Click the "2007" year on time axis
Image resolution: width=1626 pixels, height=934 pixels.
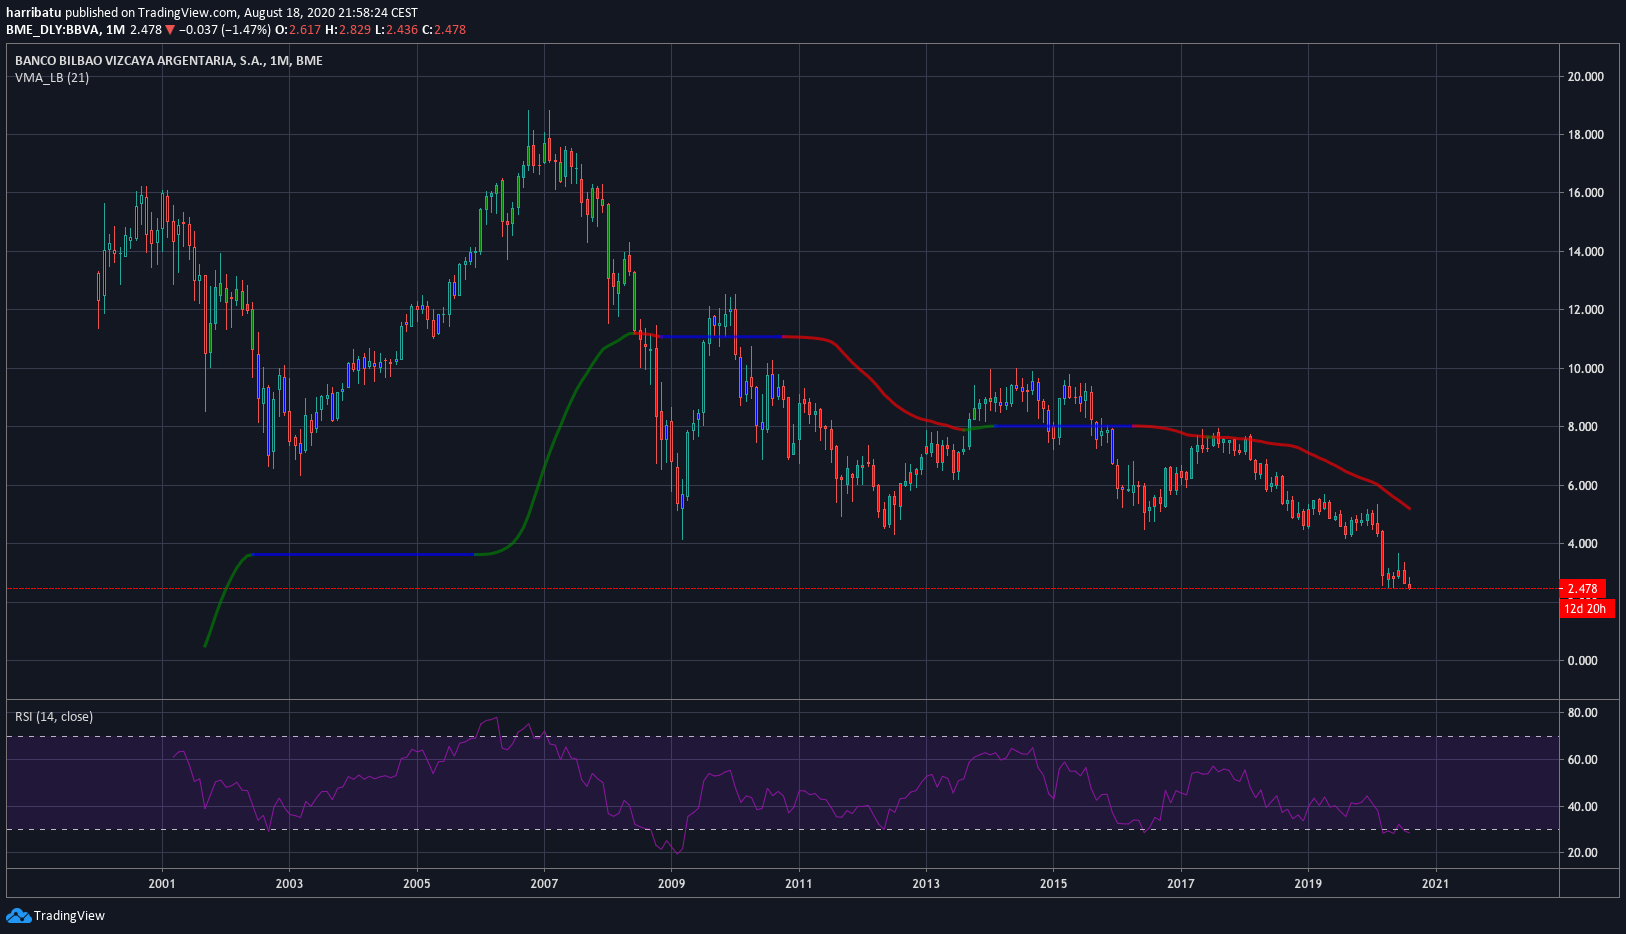click(x=544, y=884)
